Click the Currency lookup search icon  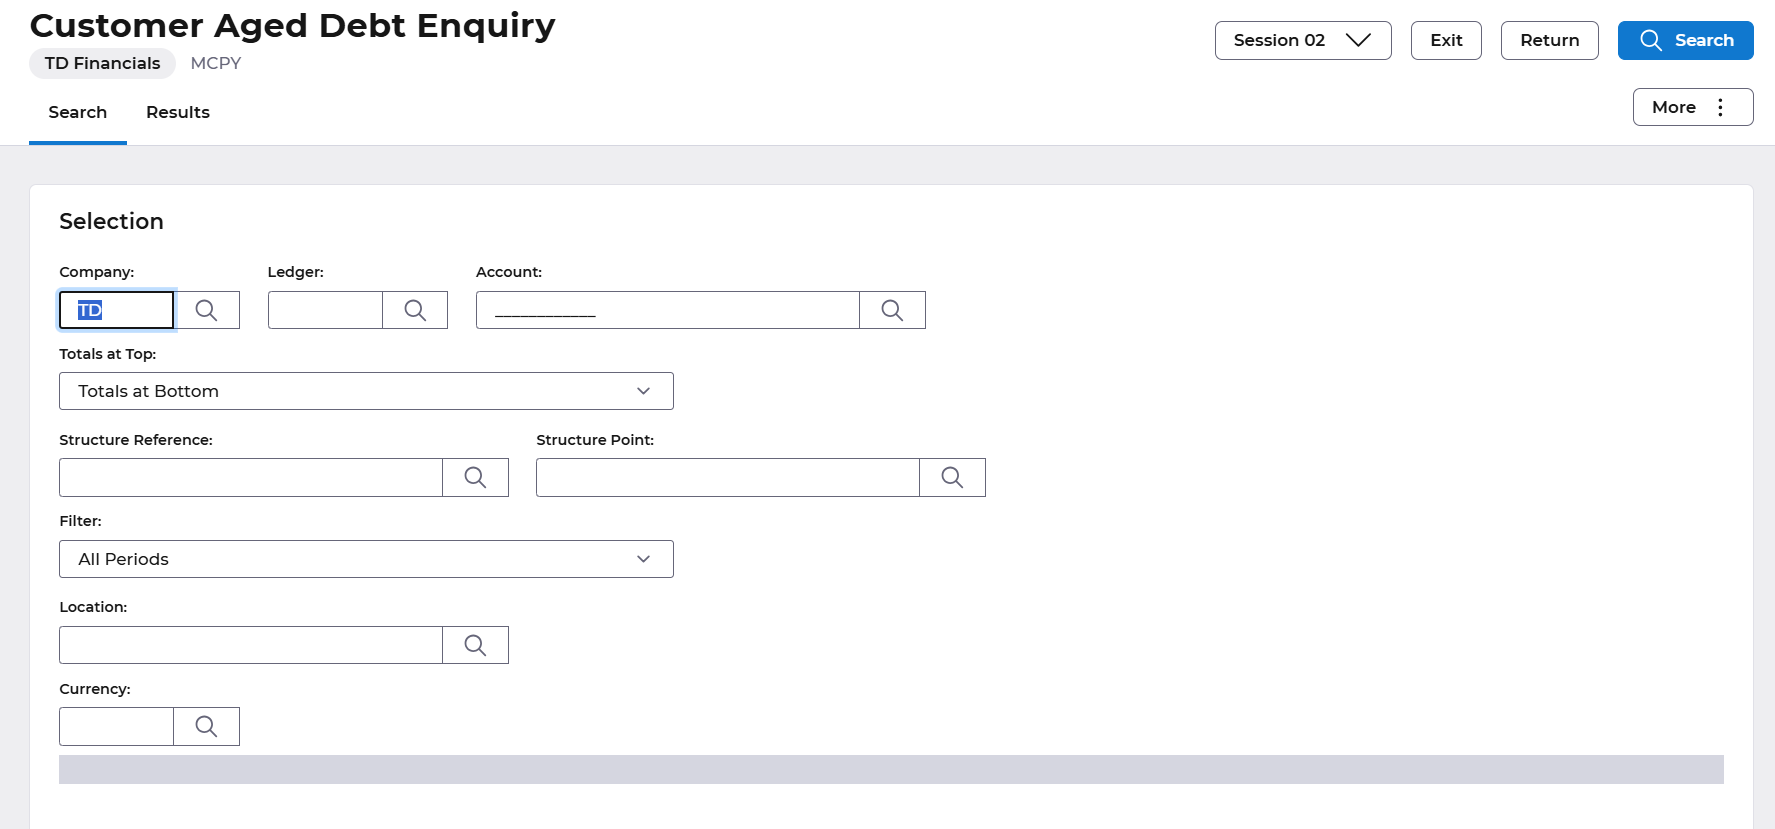(207, 727)
